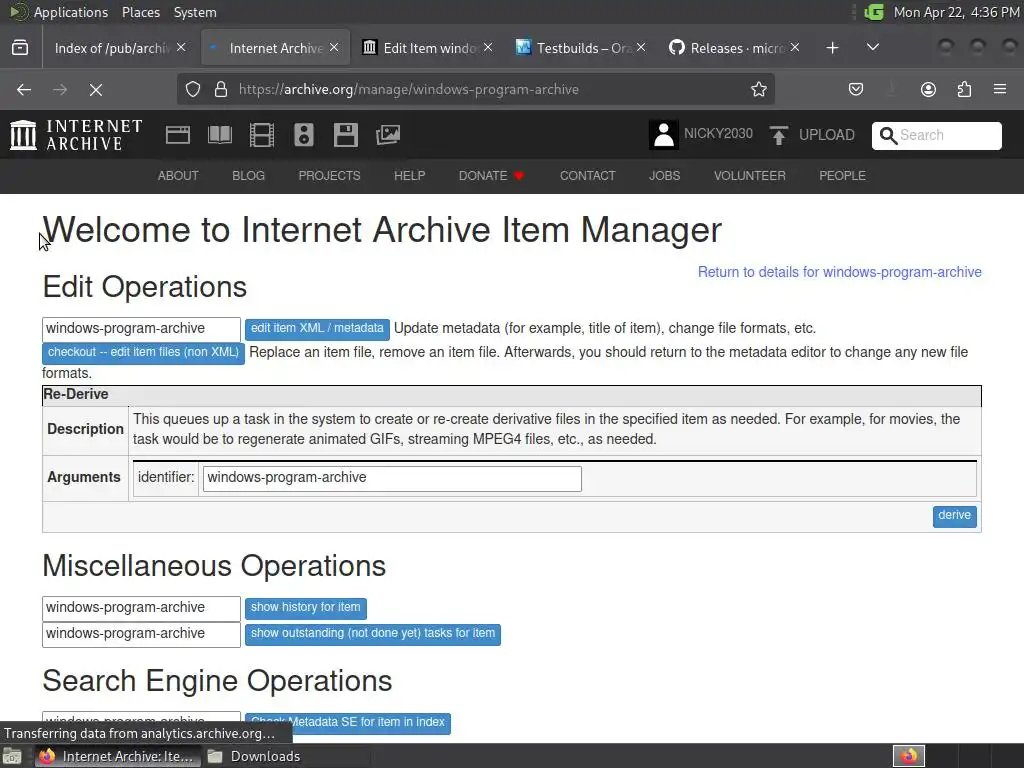The height and width of the screenshot is (768, 1024).
Task: Bookmark this page with the star icon
Action: click(x=758, y=89)
